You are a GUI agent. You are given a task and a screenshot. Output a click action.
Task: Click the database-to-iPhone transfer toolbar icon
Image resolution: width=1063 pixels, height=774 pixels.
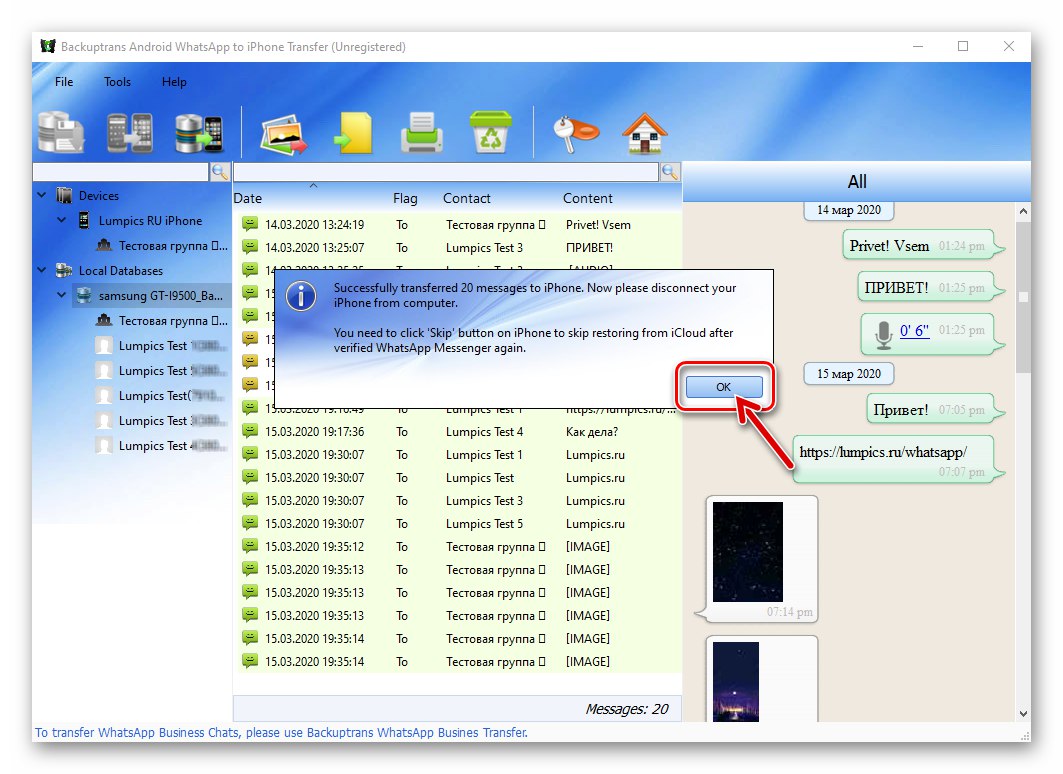coord(199,133)
